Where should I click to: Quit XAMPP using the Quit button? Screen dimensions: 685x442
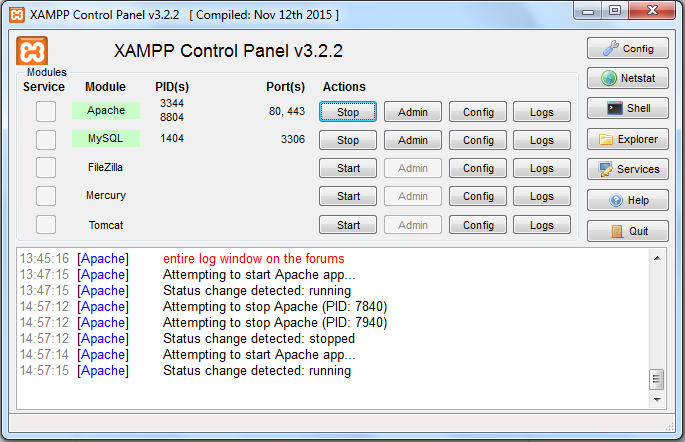pos(627,231)
